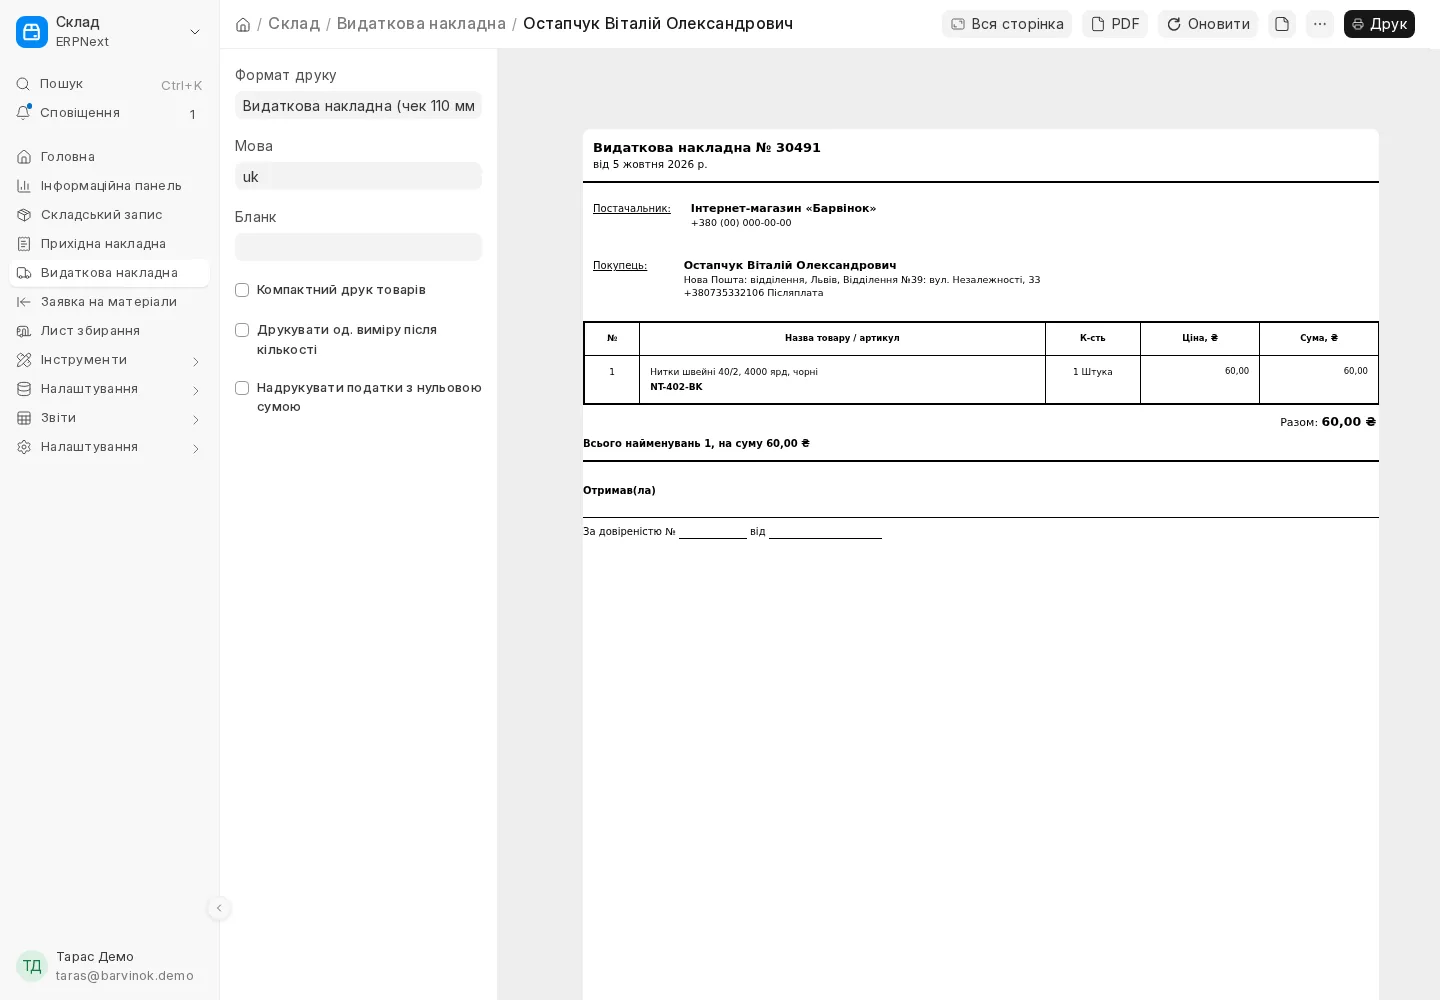
Task: Click the Сповіщення bell icon
Action: tap(23, 113)
